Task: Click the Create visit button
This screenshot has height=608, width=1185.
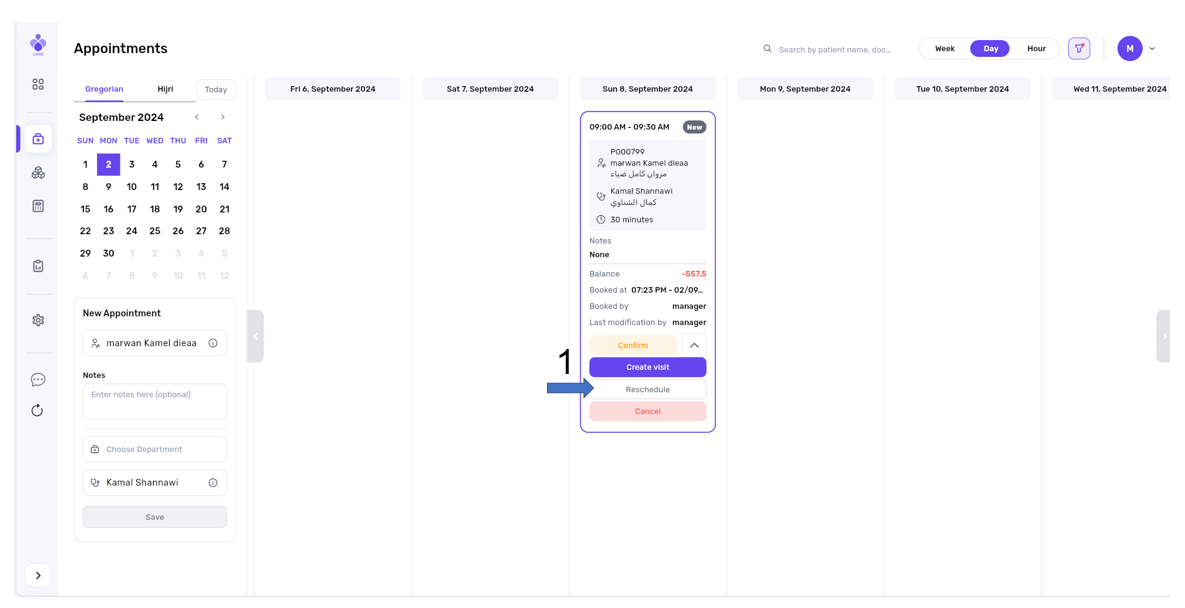Action: [648, 367]
